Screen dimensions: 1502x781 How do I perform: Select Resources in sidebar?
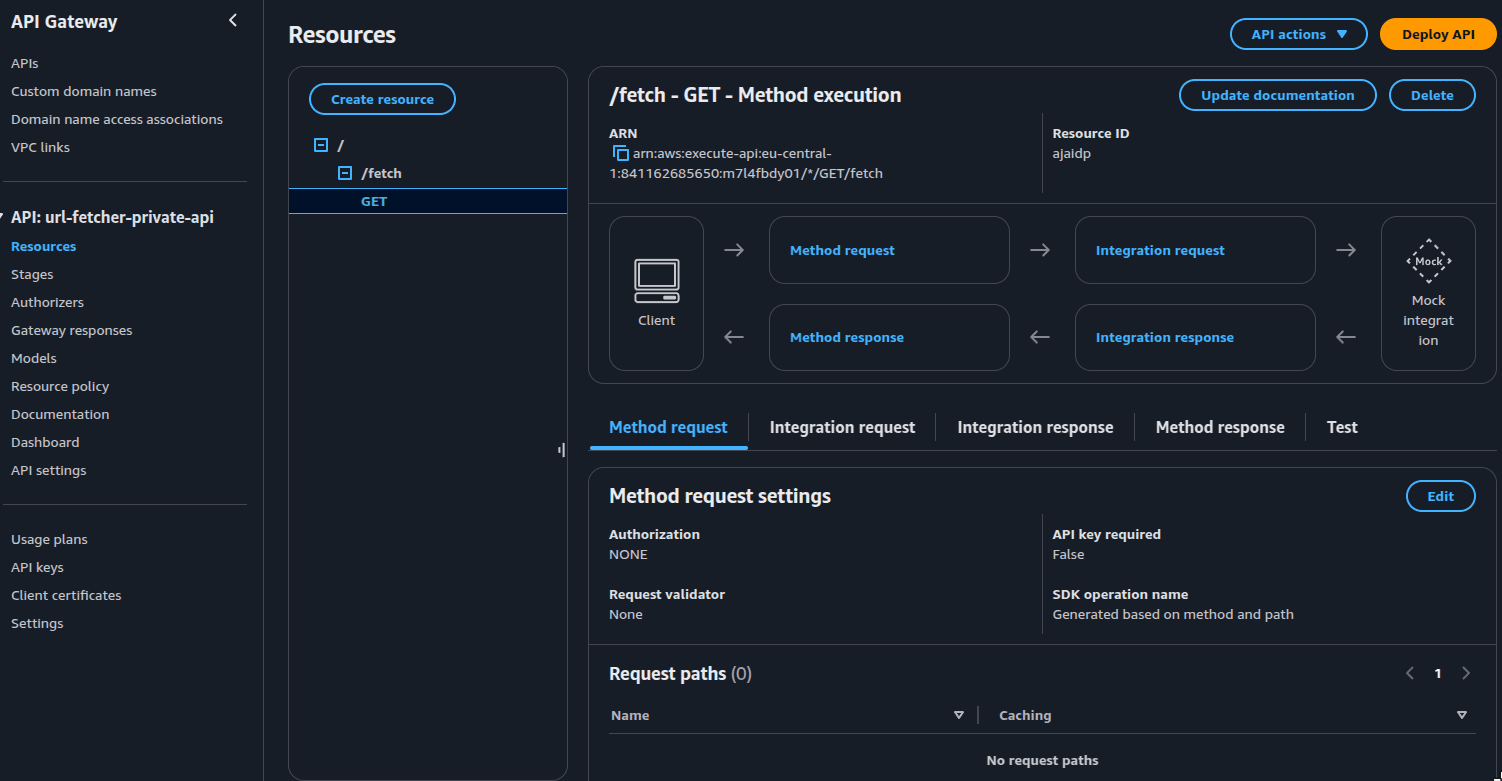[x=44, y=246]
